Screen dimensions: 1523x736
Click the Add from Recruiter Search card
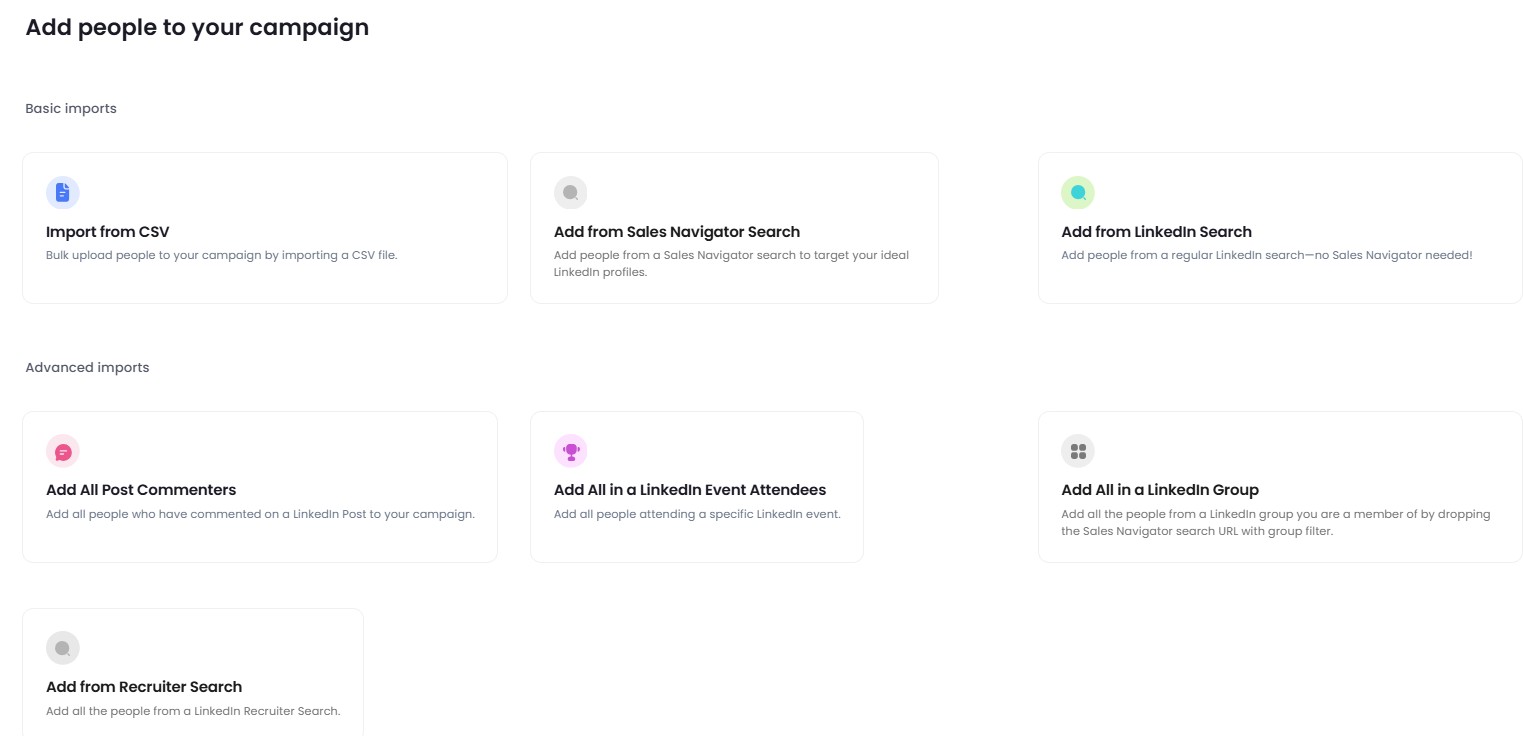tap(193, 672)
